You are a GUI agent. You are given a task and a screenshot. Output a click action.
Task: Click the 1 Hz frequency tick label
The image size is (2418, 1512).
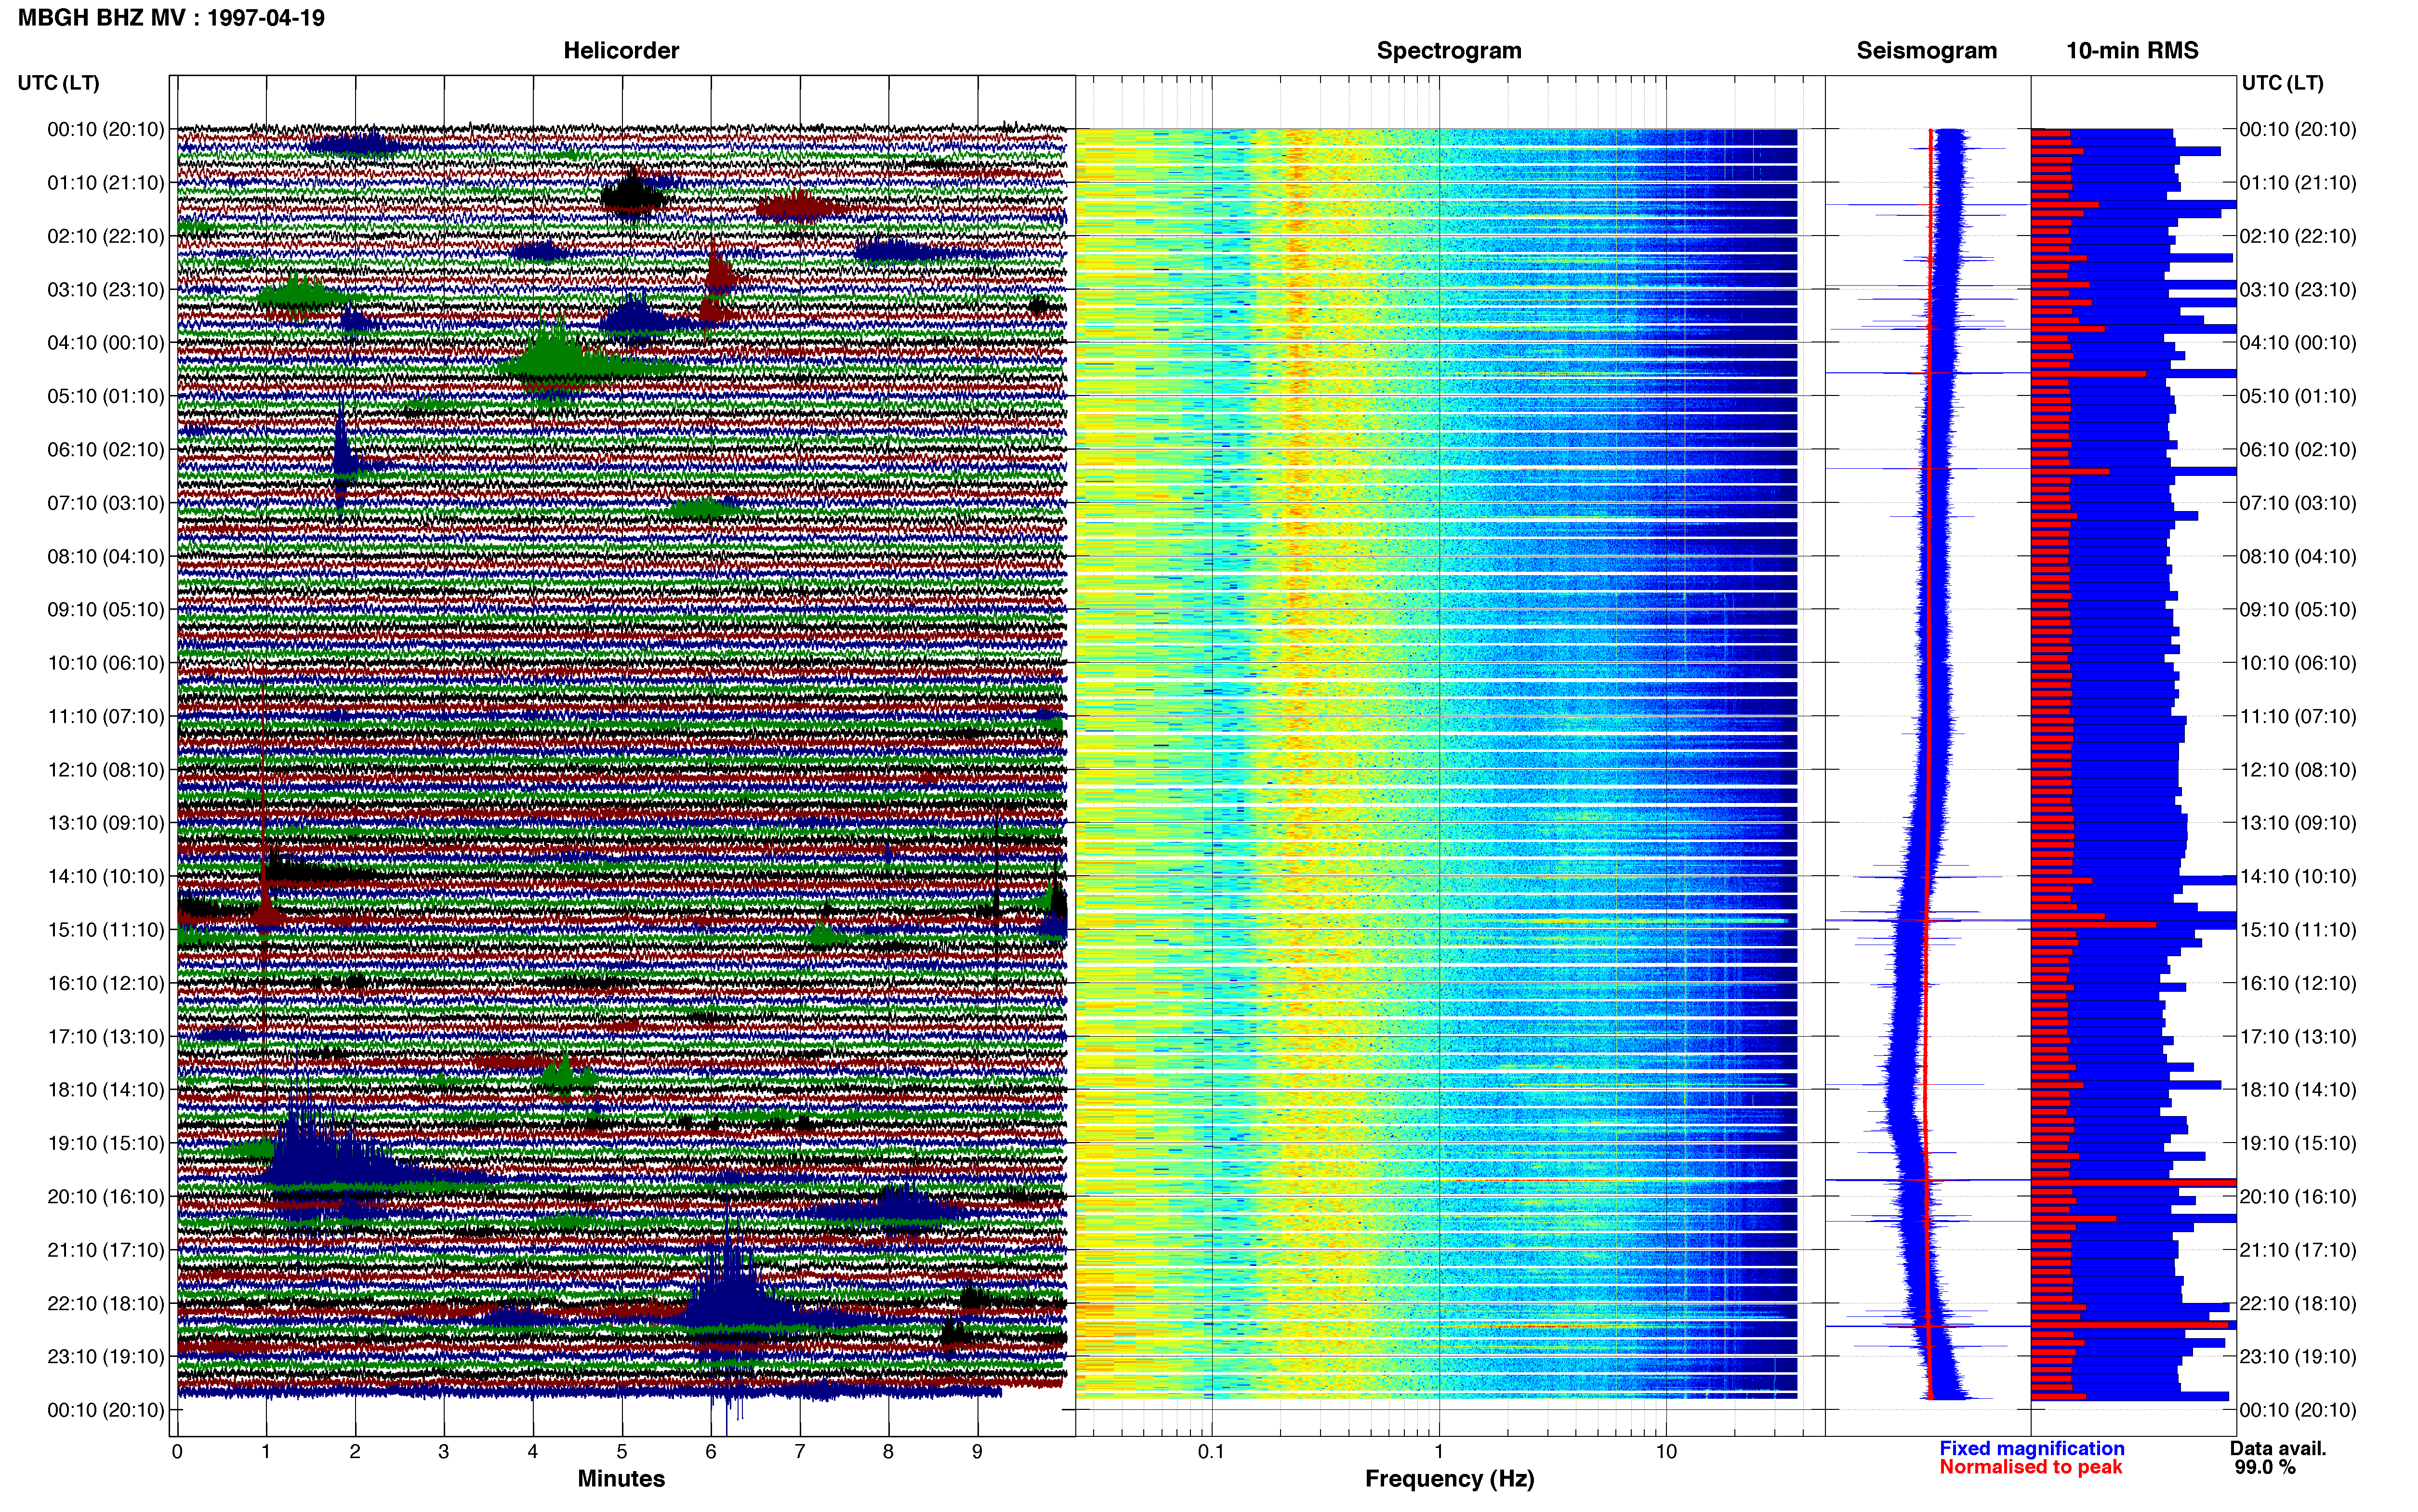coord(1439,1452)
